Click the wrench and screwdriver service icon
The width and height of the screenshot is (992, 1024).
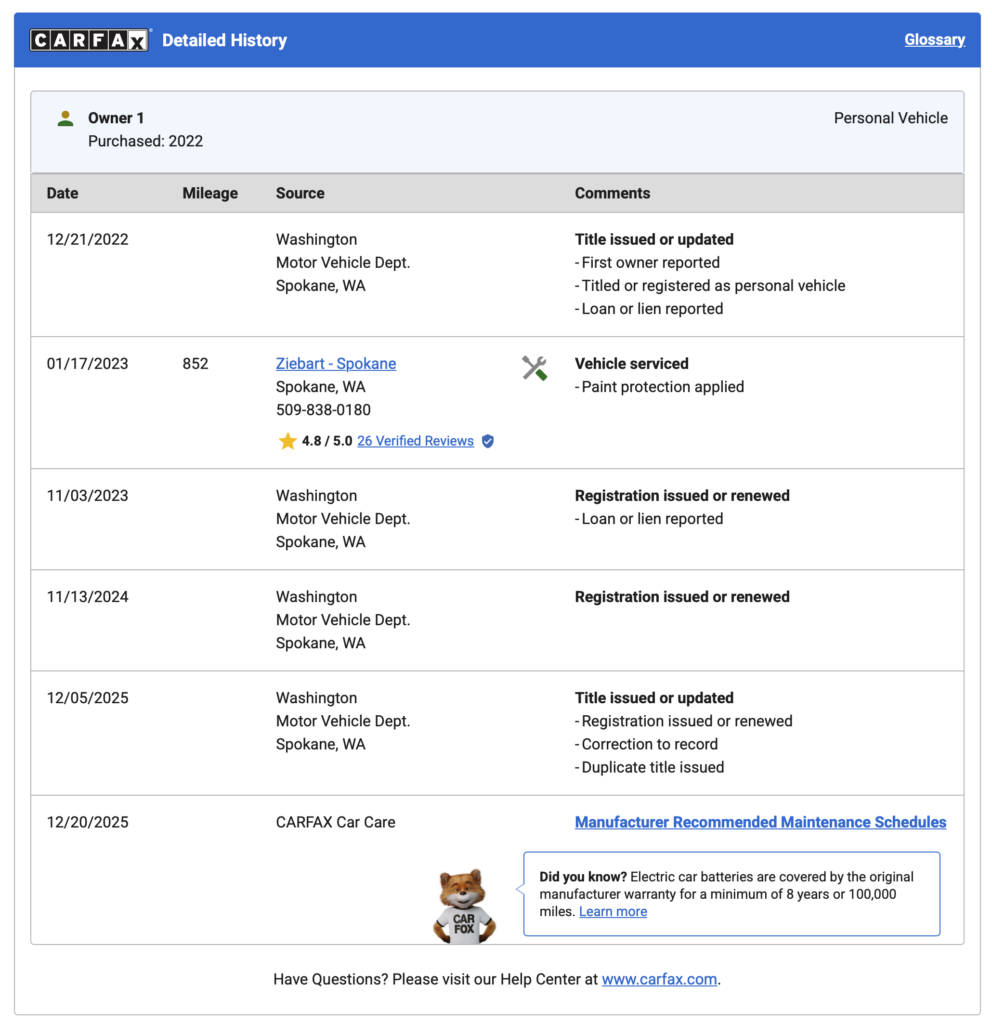click(534, 368)
